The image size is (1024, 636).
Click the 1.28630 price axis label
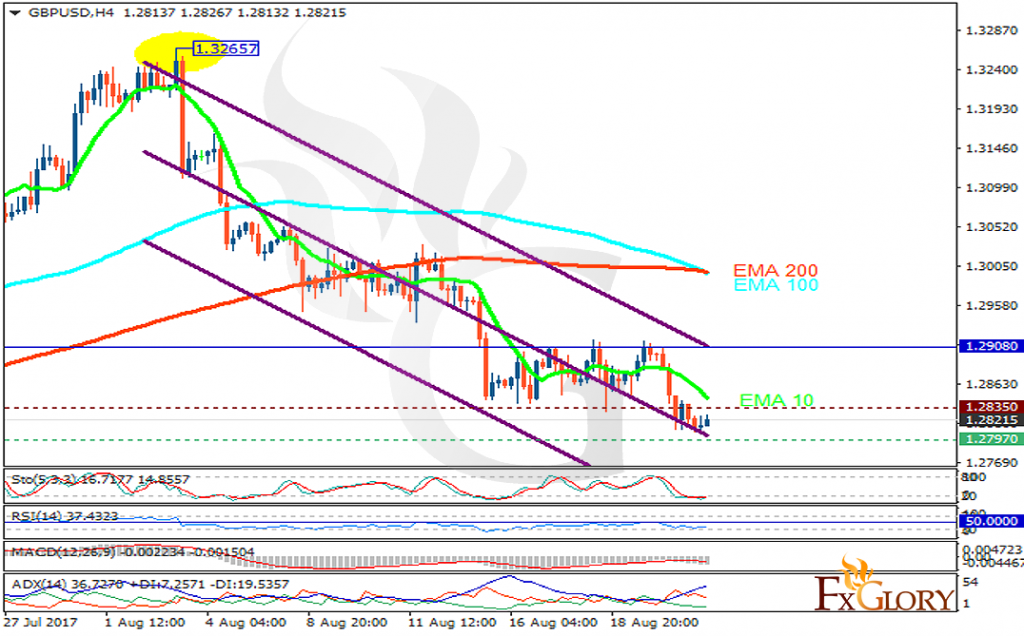[x=991, y=384]
